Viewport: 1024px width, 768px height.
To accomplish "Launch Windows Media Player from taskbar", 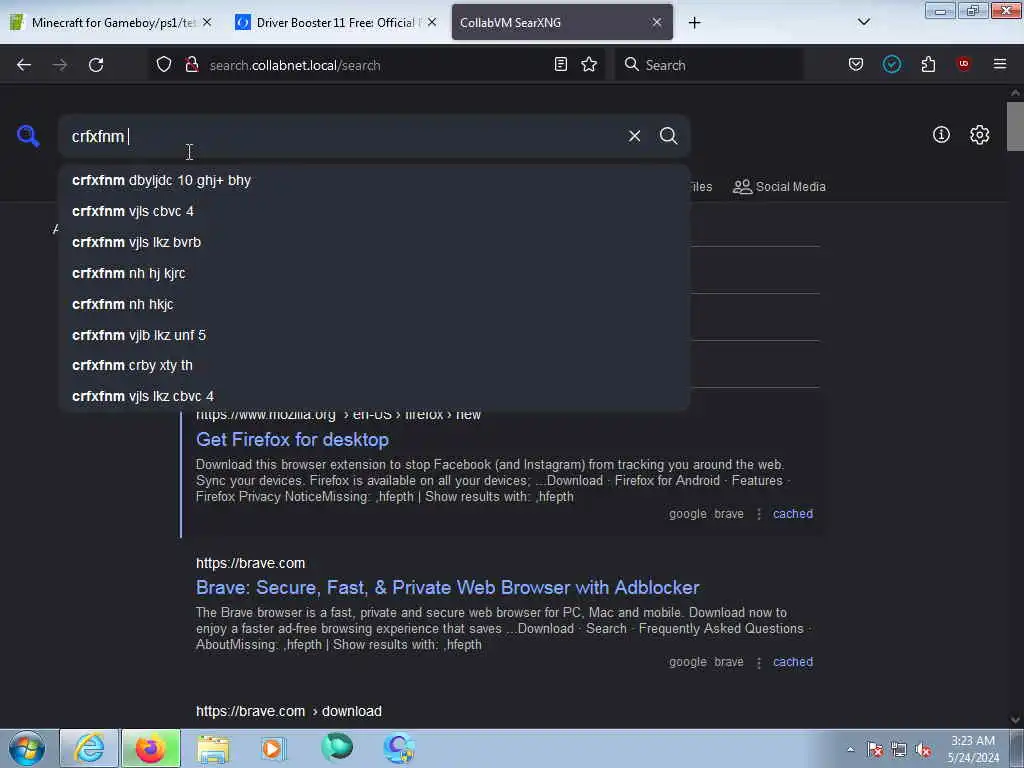I will (x=273, y=748).
